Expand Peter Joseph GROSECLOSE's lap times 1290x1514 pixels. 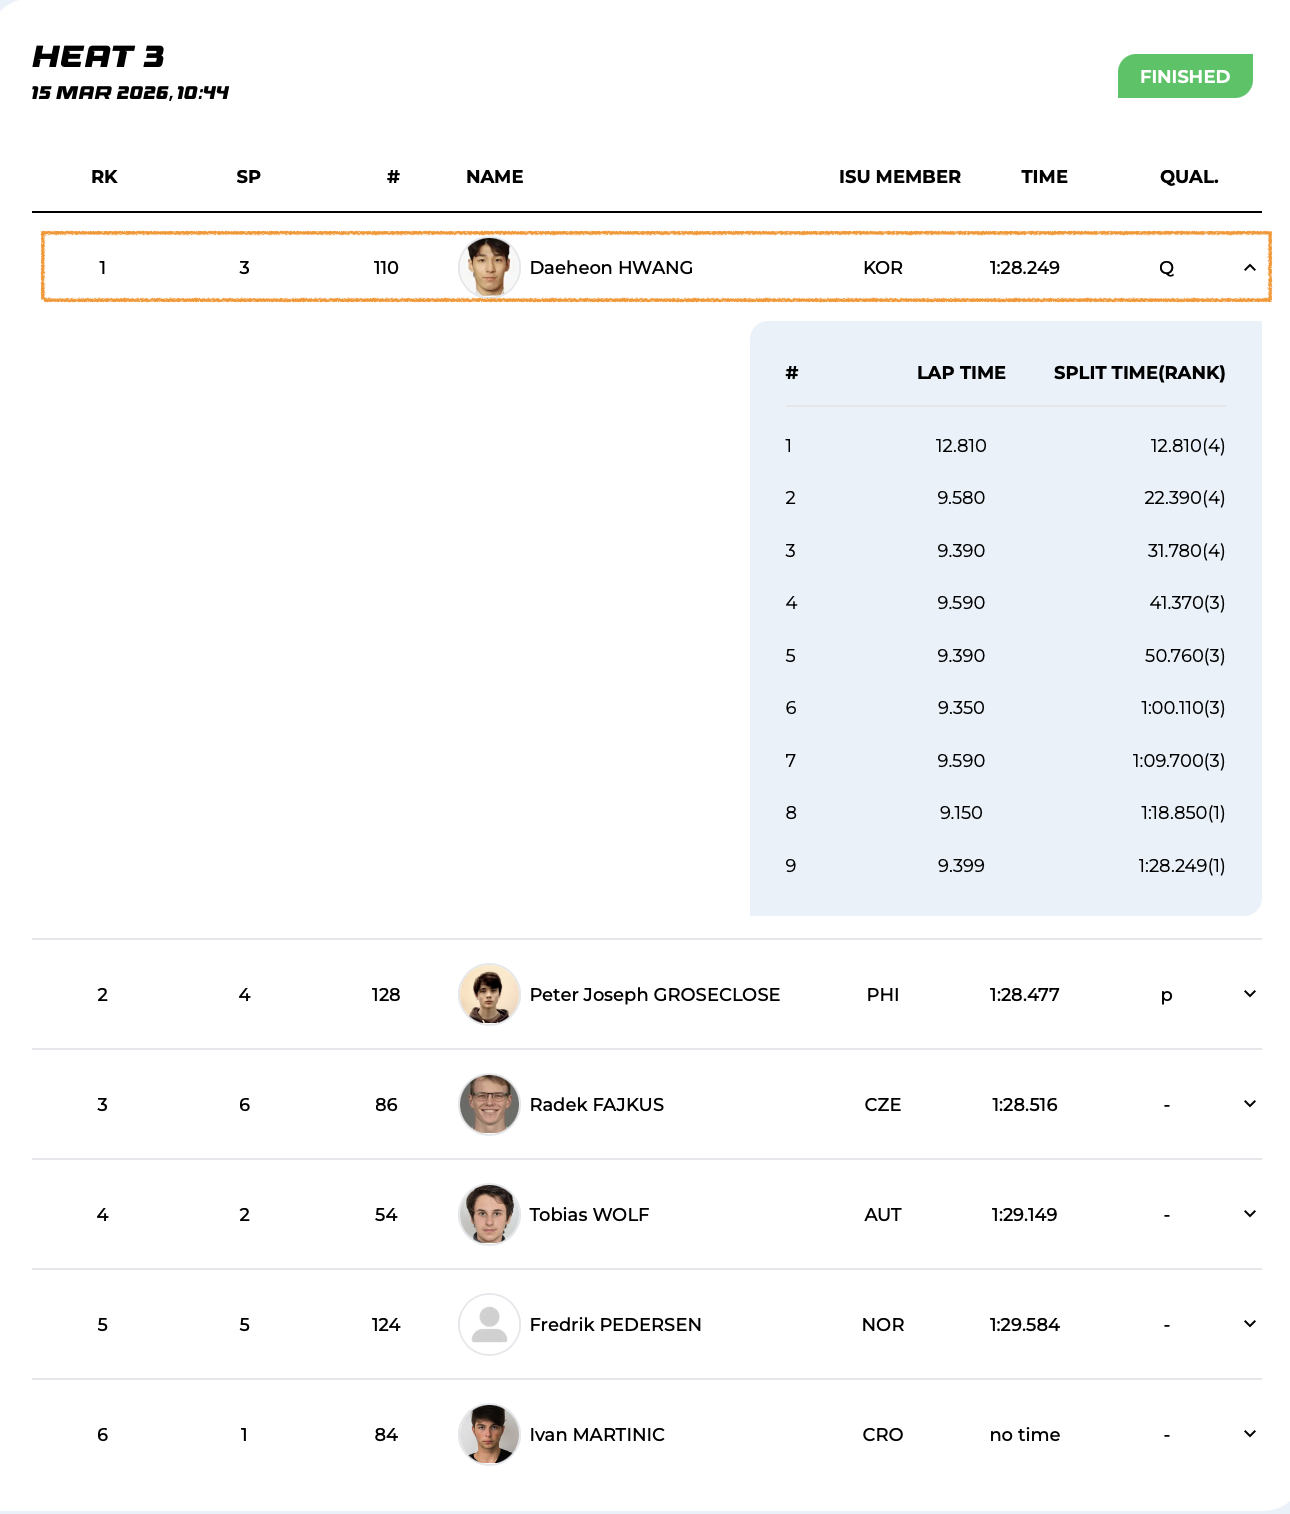[1249, 994]
